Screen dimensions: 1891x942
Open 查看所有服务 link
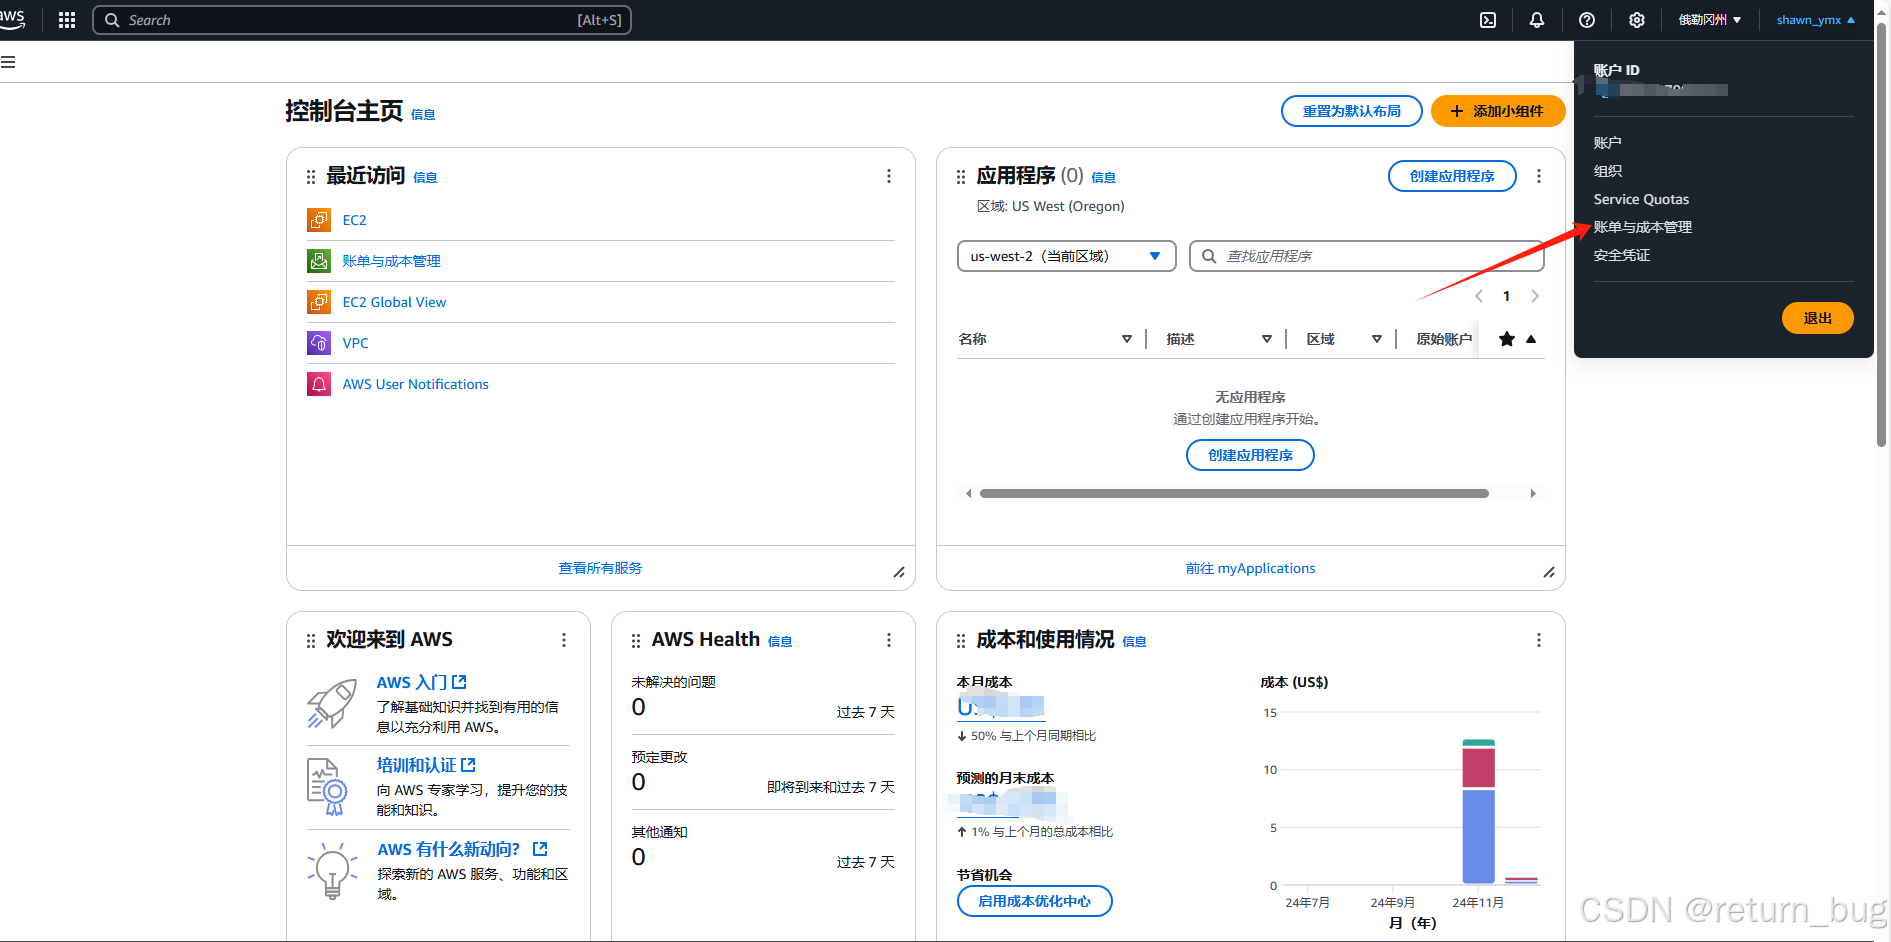tap(600, 568)
